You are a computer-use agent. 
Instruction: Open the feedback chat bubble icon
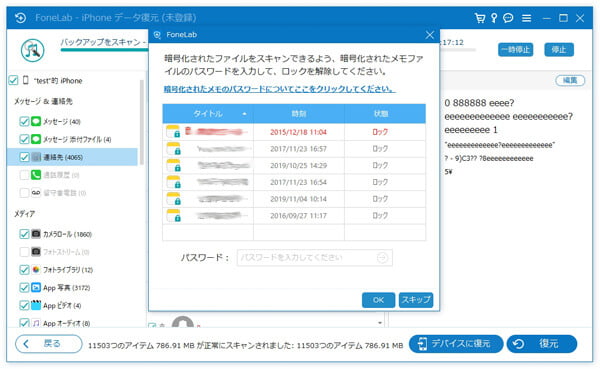click(508, 18)
